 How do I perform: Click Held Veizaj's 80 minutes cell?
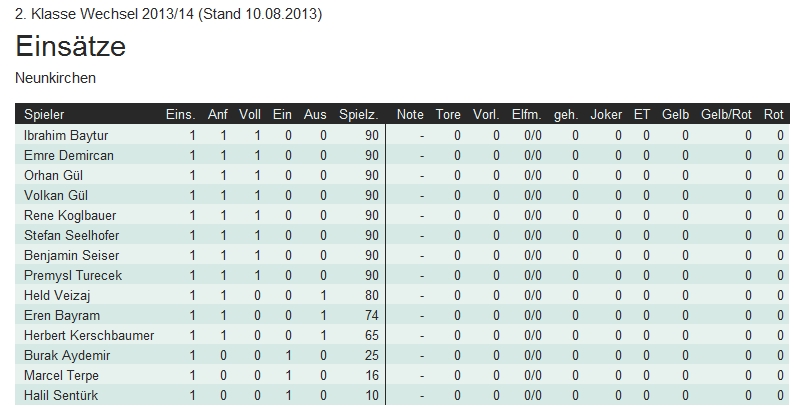click(371, 295)
